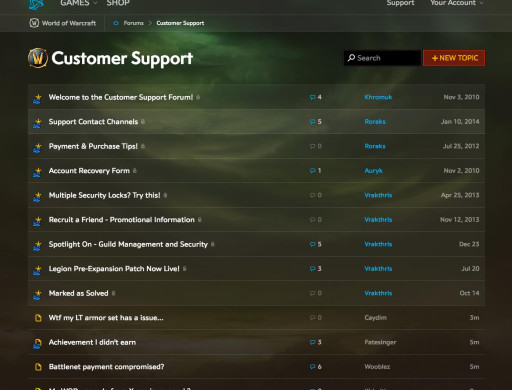The image size is (512, 390).
Task: Click the Blizzard logo icon at top left
Action: [36, 4]
